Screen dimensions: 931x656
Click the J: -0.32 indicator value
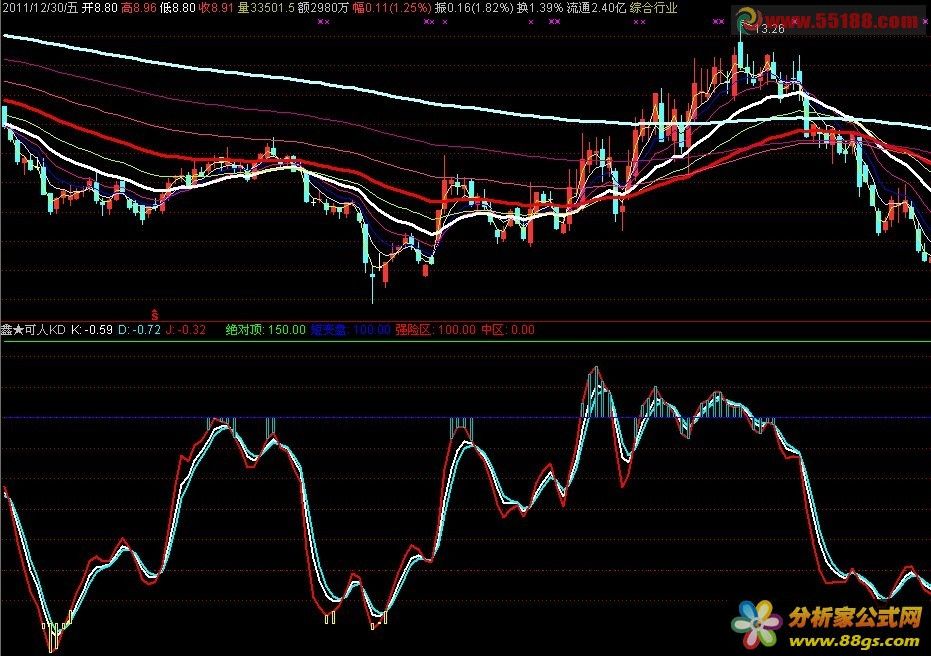pos(185,329)
